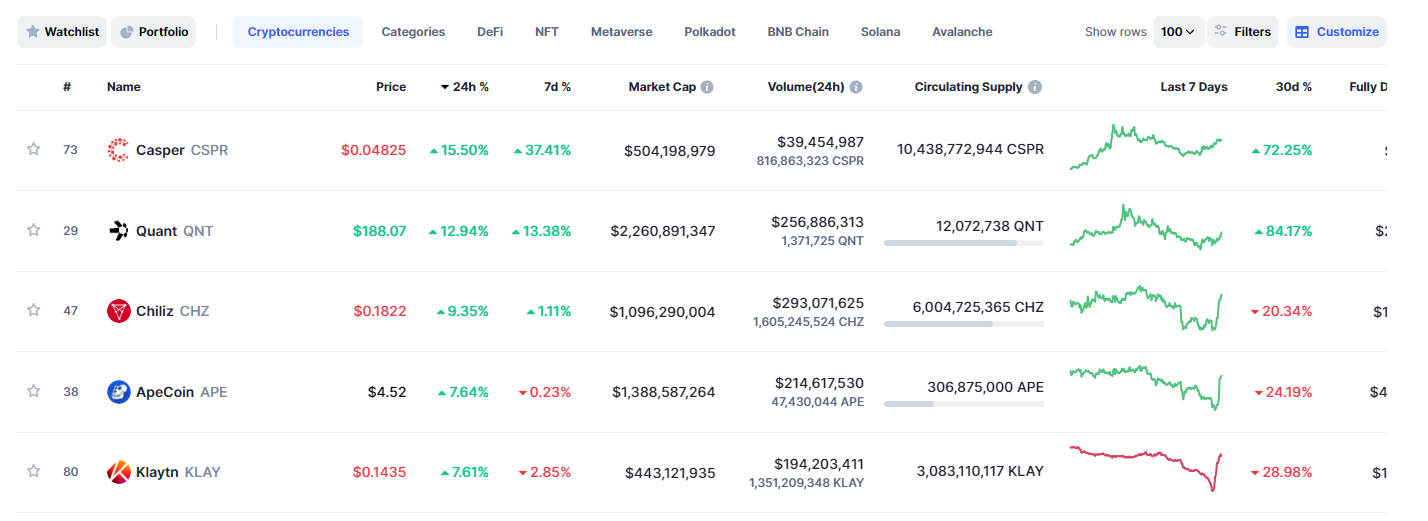
Task: Select the Solana tab
Action: [880, 32]
